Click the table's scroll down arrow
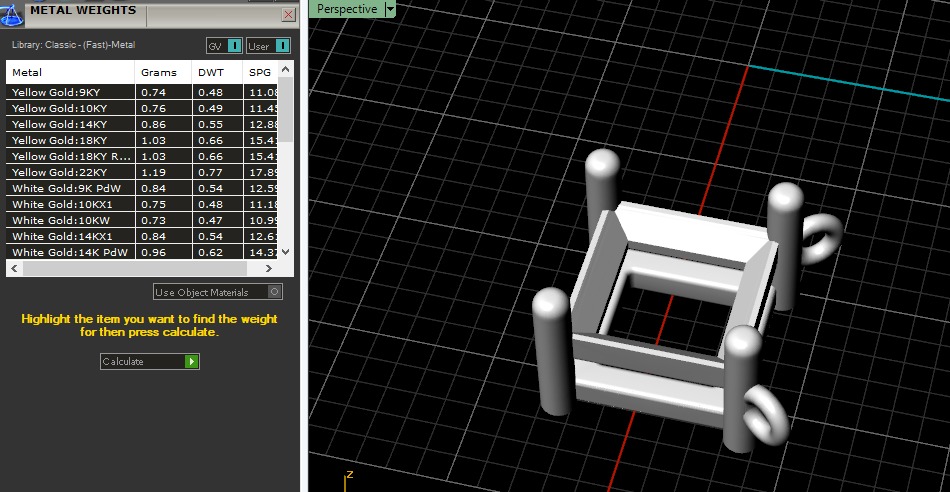Image resolution: width=950 pixels, height=492 pixels. pyautogui.click(x=286, y=252)
